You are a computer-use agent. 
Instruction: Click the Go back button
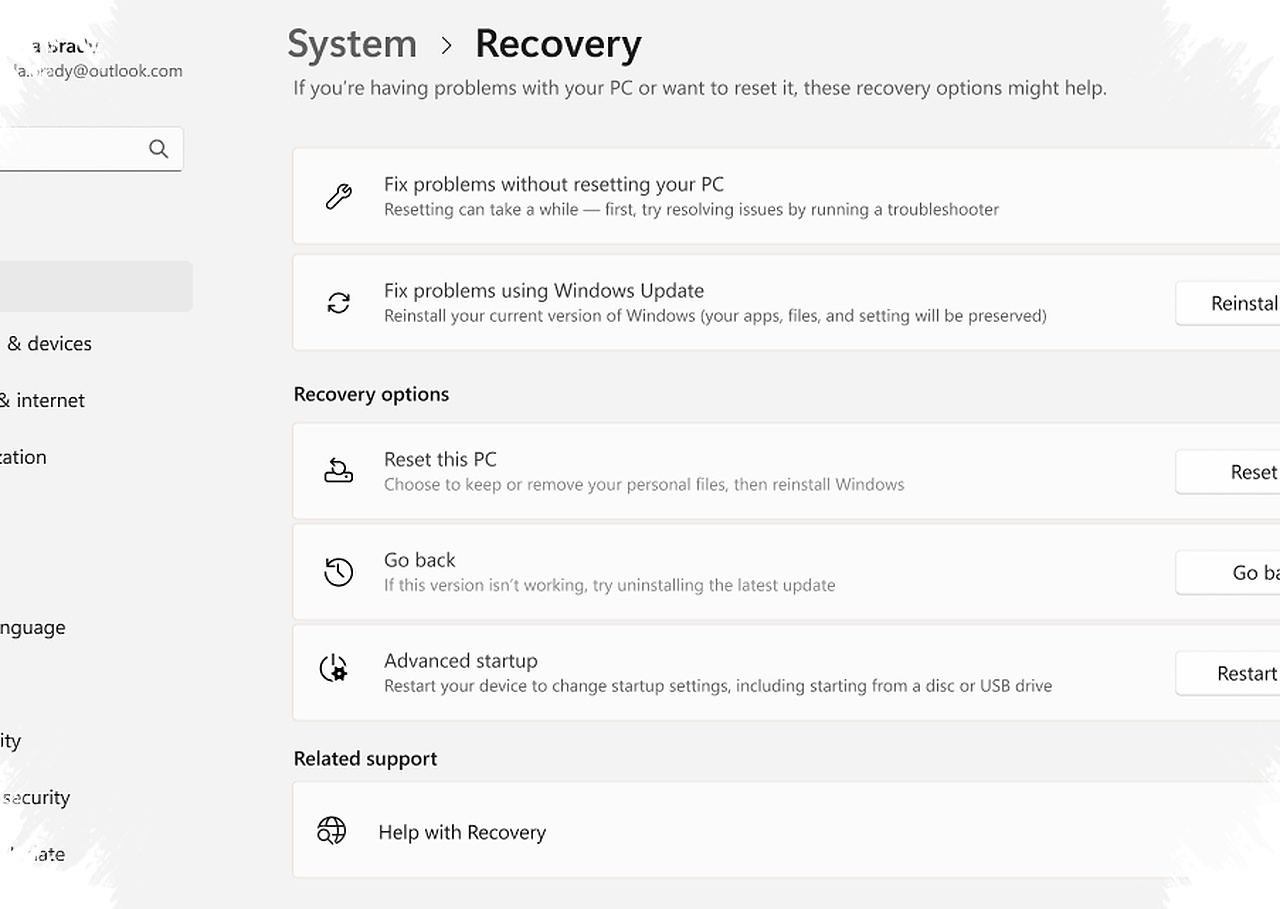[x=1228, y=573]
